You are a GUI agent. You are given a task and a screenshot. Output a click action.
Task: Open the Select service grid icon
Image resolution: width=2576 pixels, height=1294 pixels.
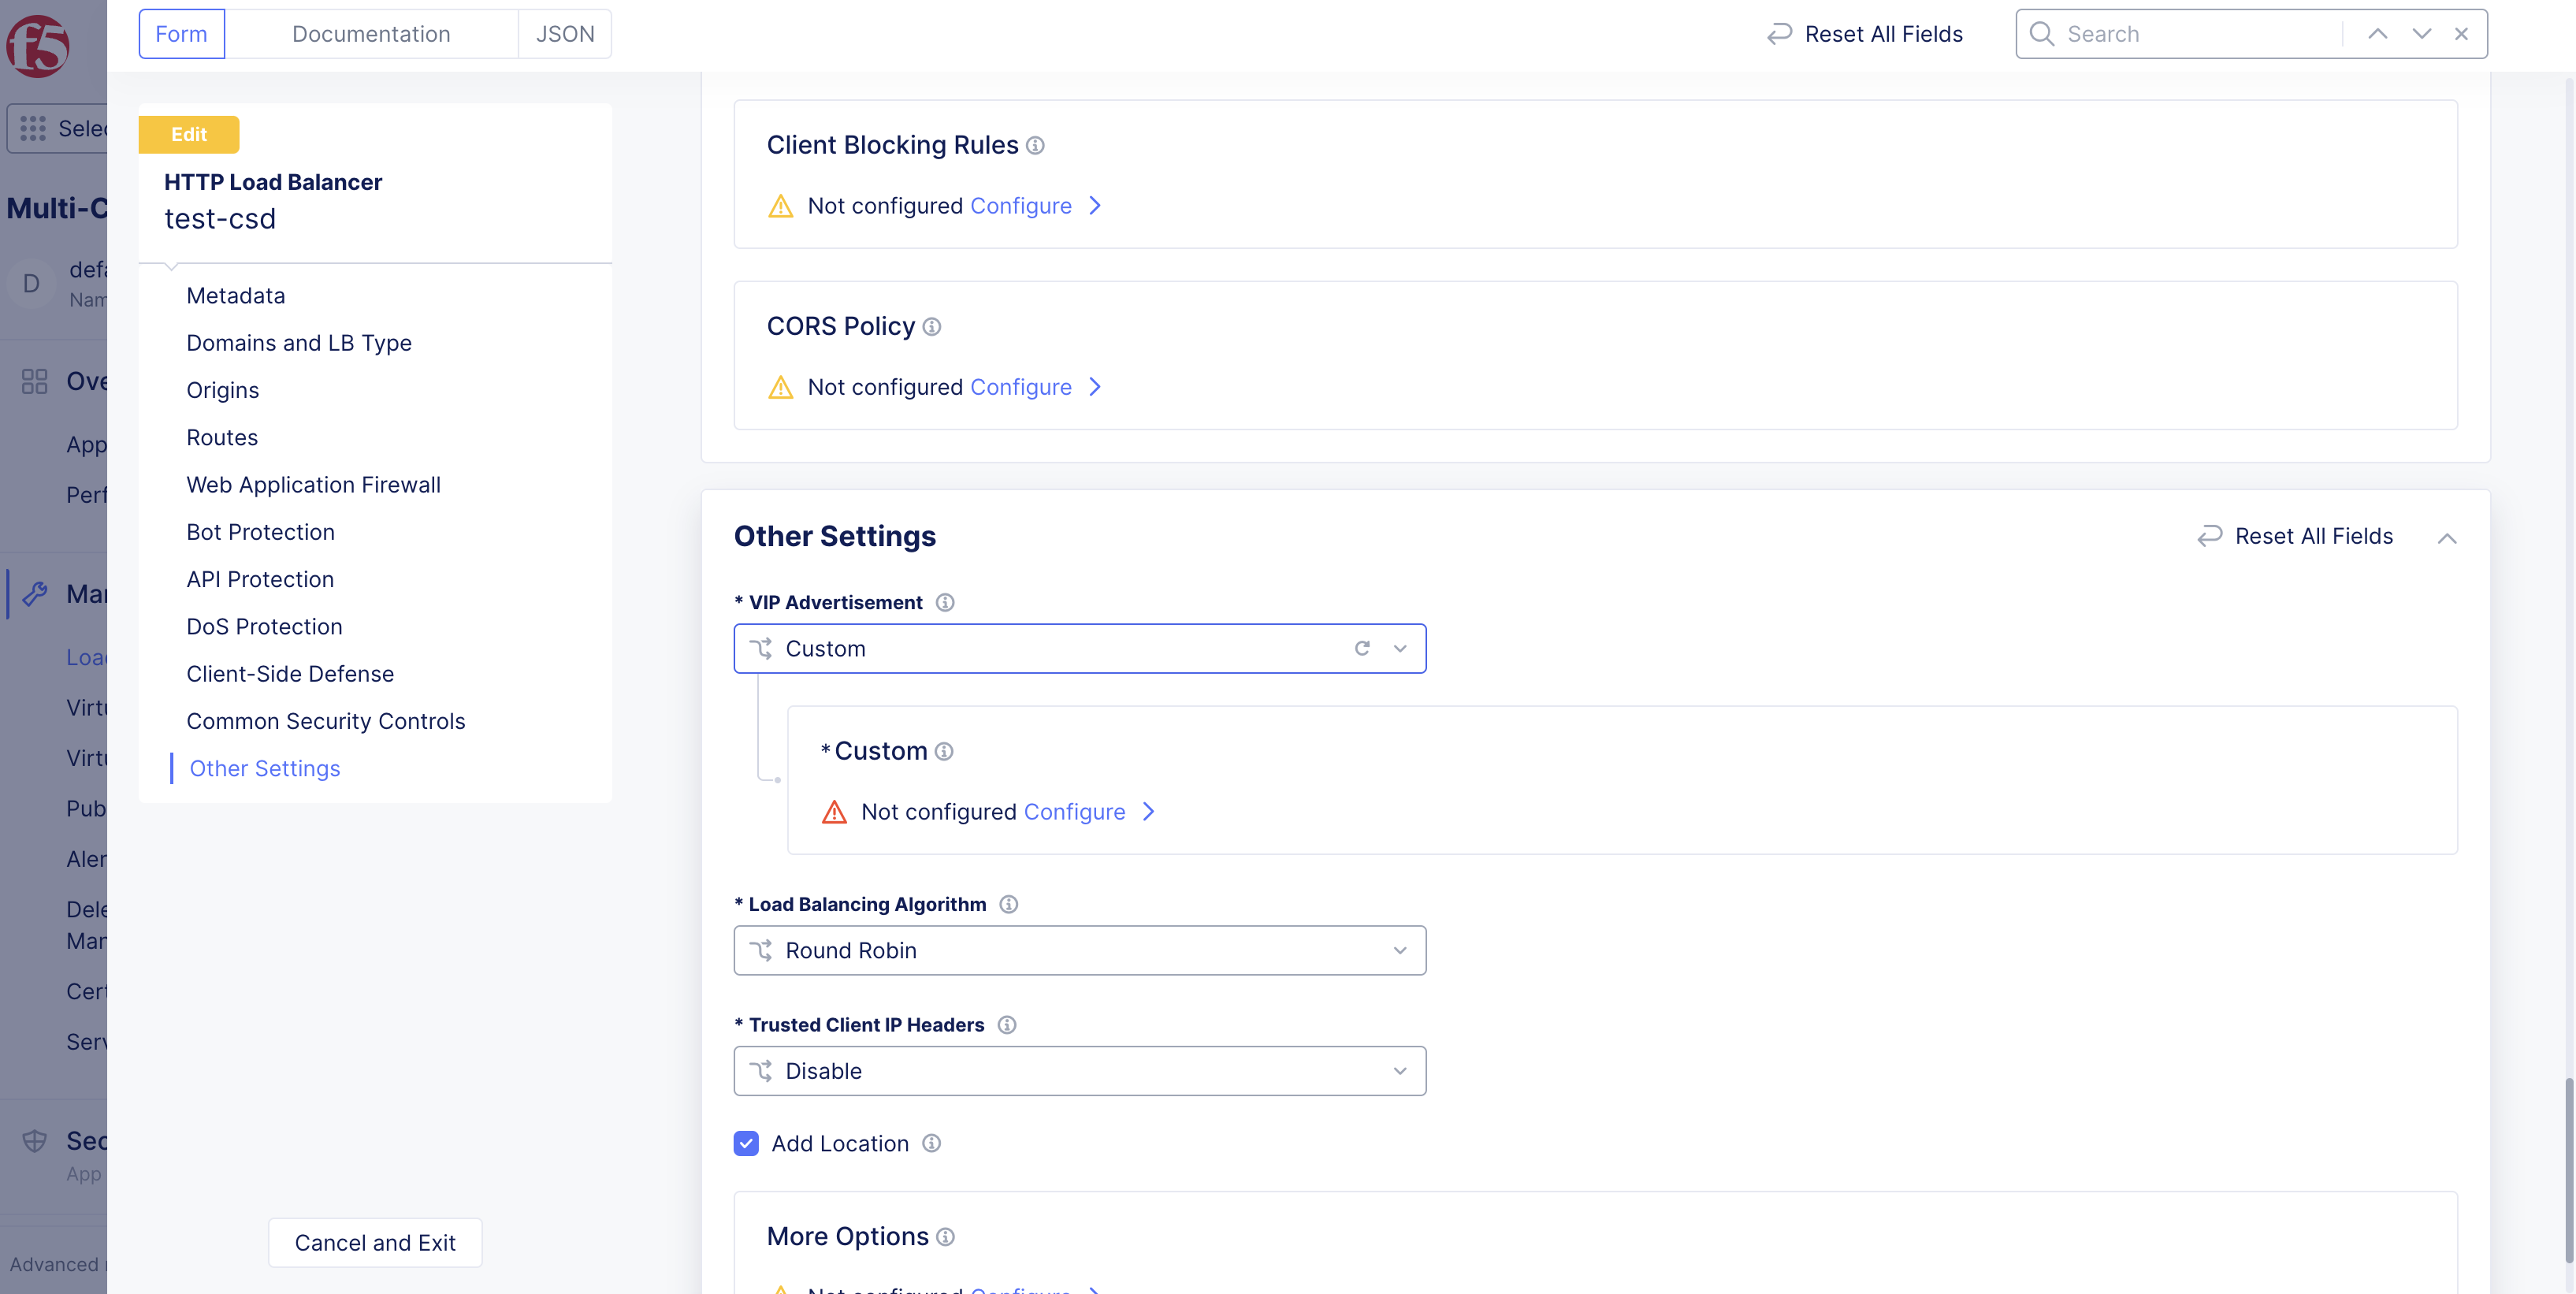point(33,129)
